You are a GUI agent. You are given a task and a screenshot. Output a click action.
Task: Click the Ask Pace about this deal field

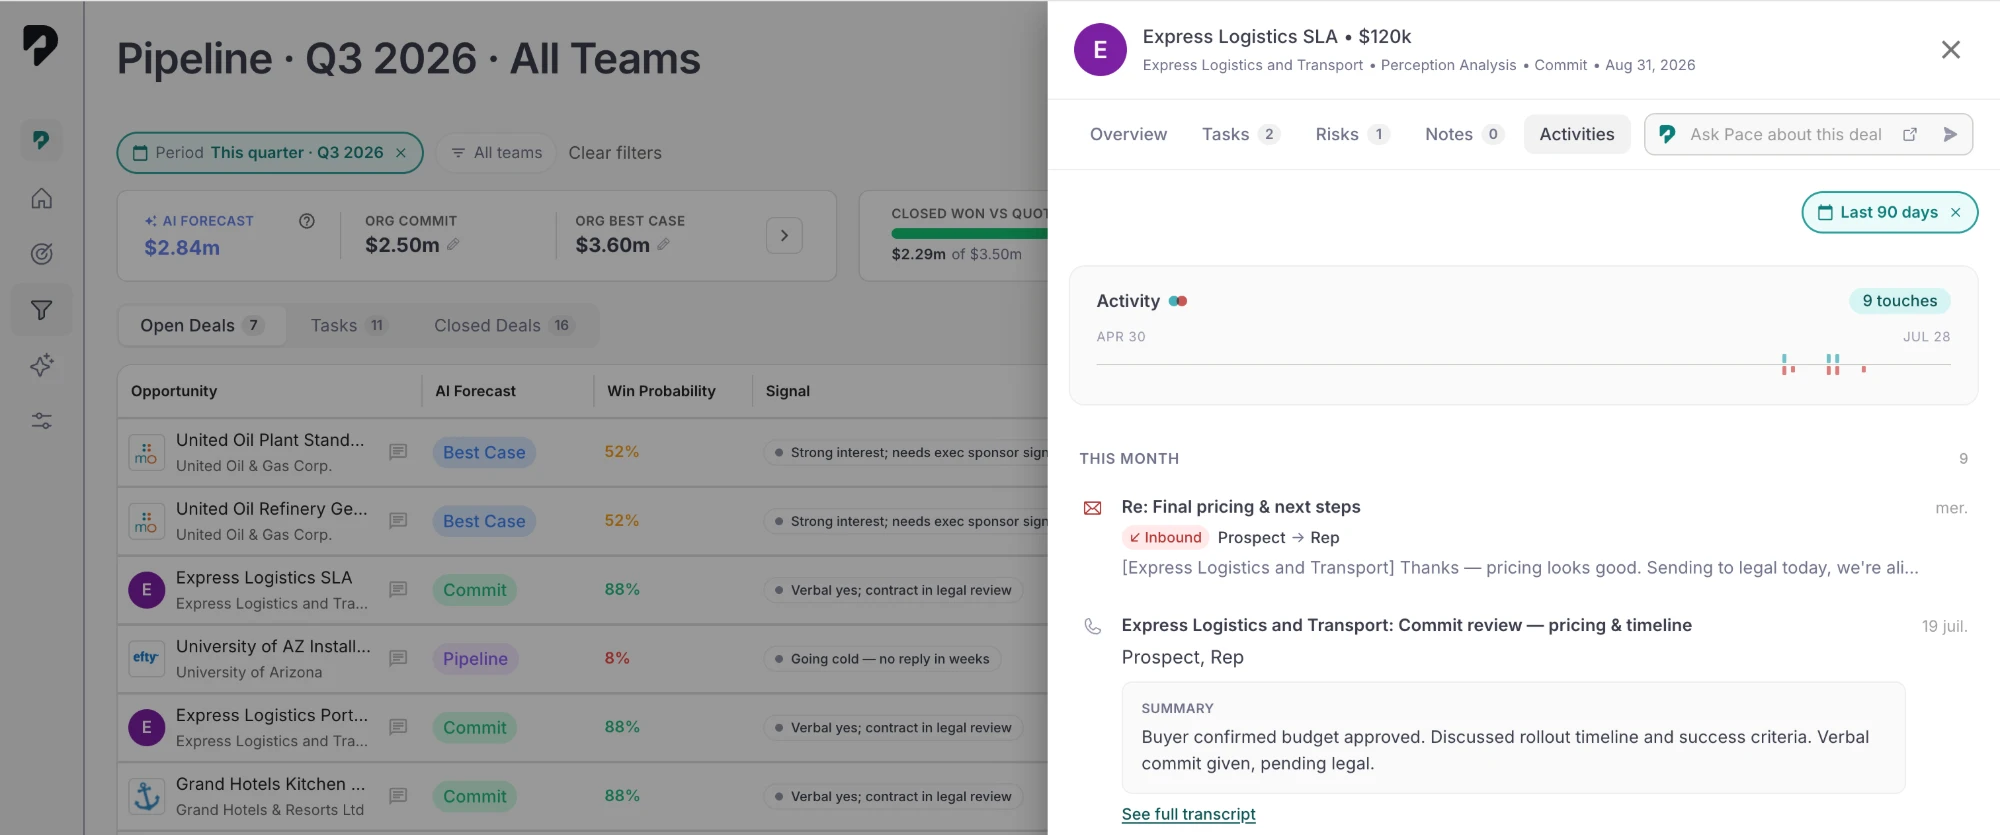pyautogui.click(x=1785, y=135)
